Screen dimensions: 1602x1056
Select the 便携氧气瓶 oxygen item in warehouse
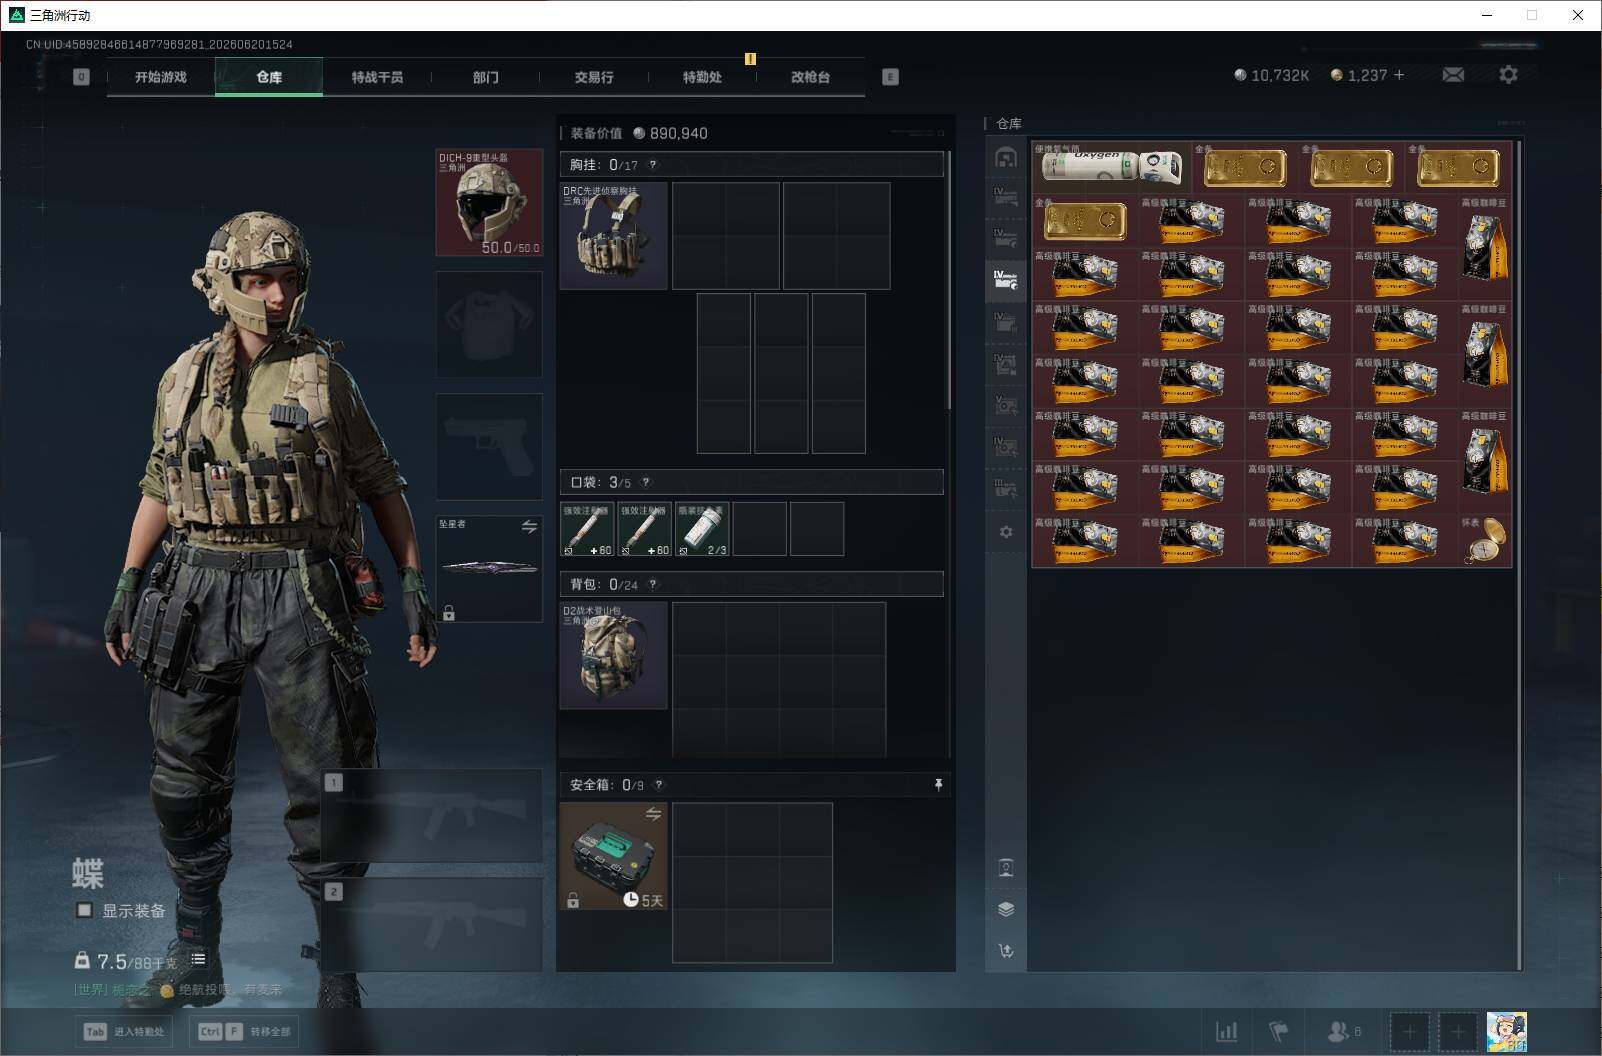[x=1111, y=166]
